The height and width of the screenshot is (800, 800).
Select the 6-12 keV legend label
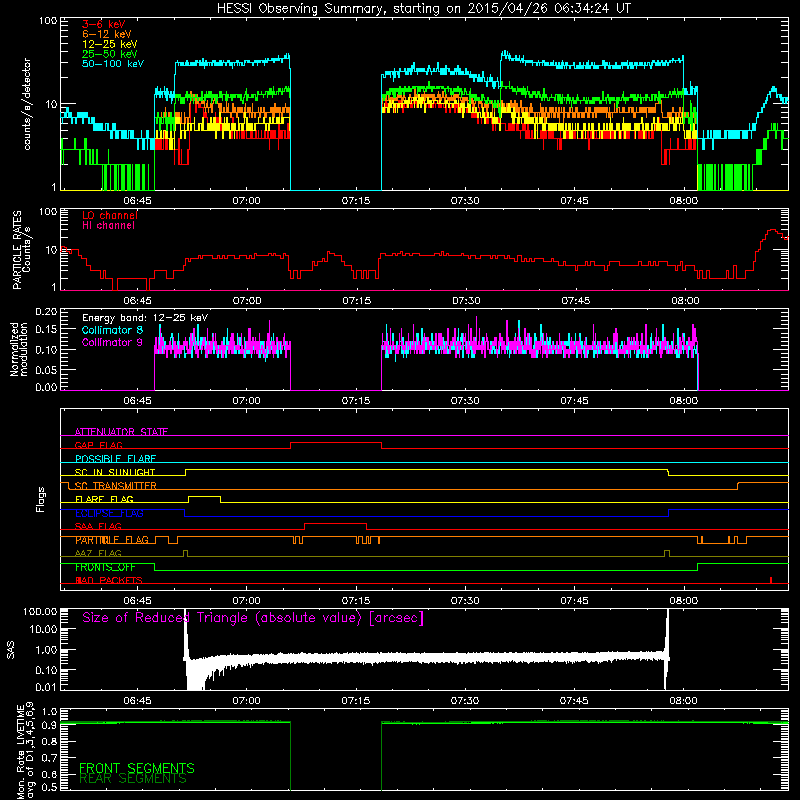click(x=106, y=34)
